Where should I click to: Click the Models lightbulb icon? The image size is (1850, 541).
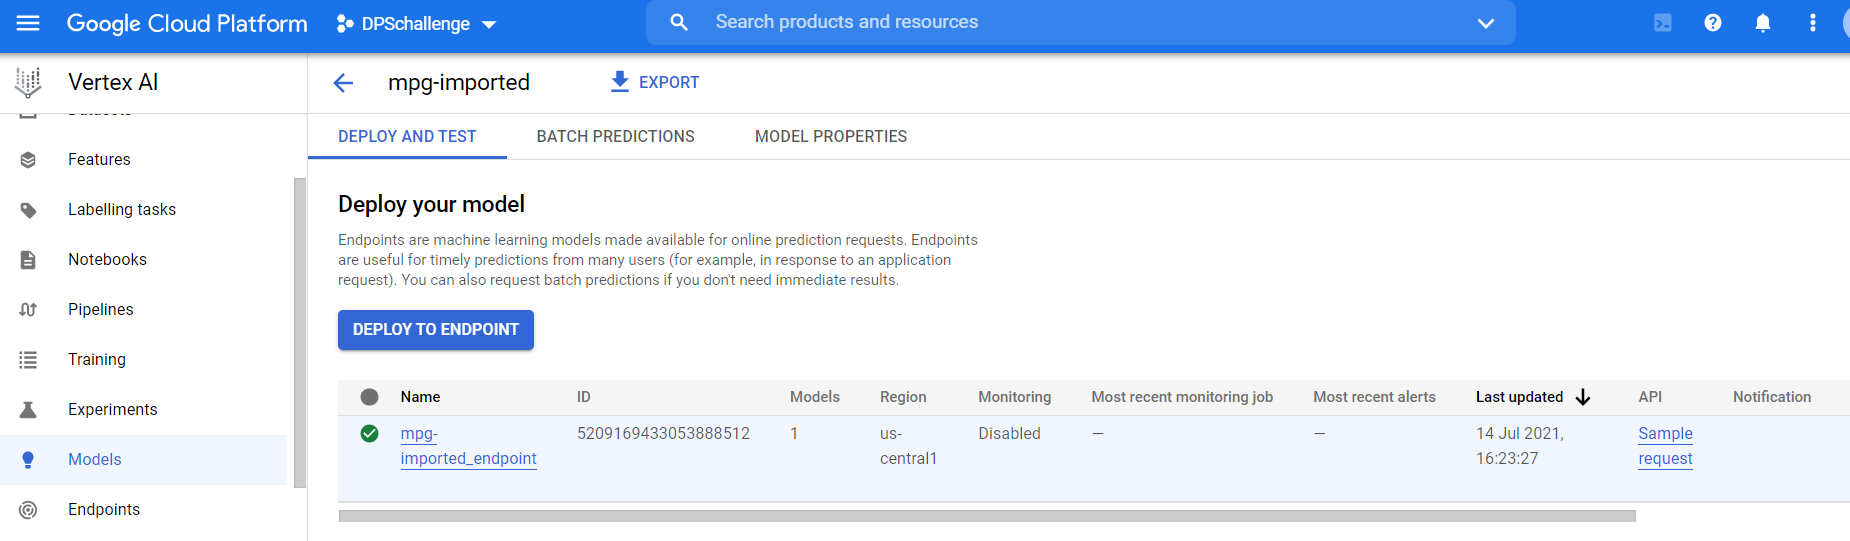(28, 460)
